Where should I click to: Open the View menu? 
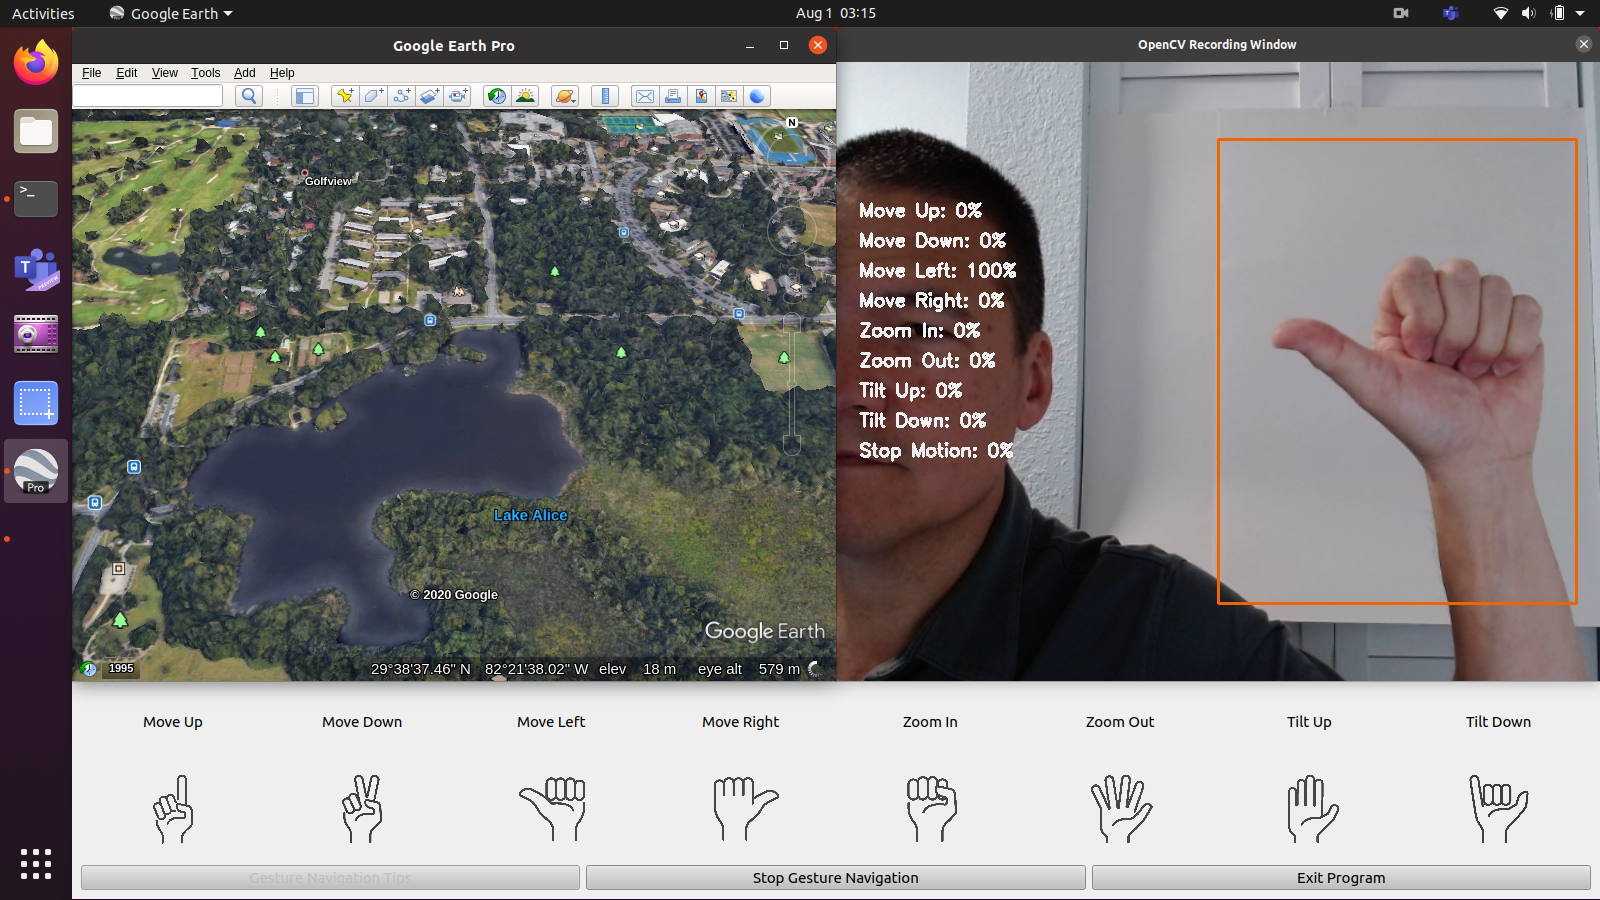tap(164, 73)
